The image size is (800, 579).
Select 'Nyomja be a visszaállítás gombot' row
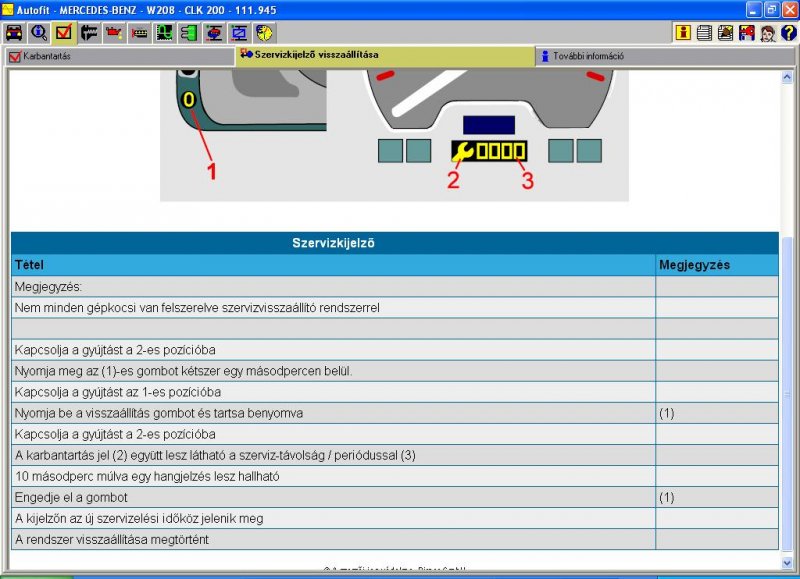pyautogui.click(x=395, y=413)
